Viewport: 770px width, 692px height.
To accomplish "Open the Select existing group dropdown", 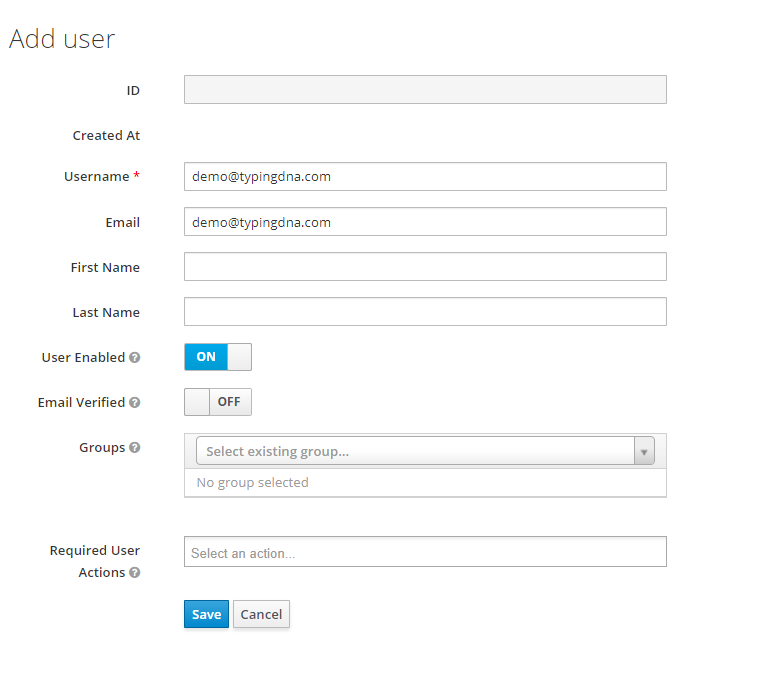I will [x=425, y=451].
